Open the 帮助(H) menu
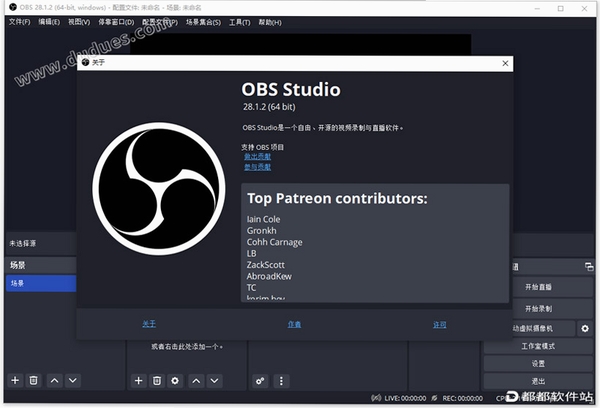This screenshot has height=408, width=600. 270,22
